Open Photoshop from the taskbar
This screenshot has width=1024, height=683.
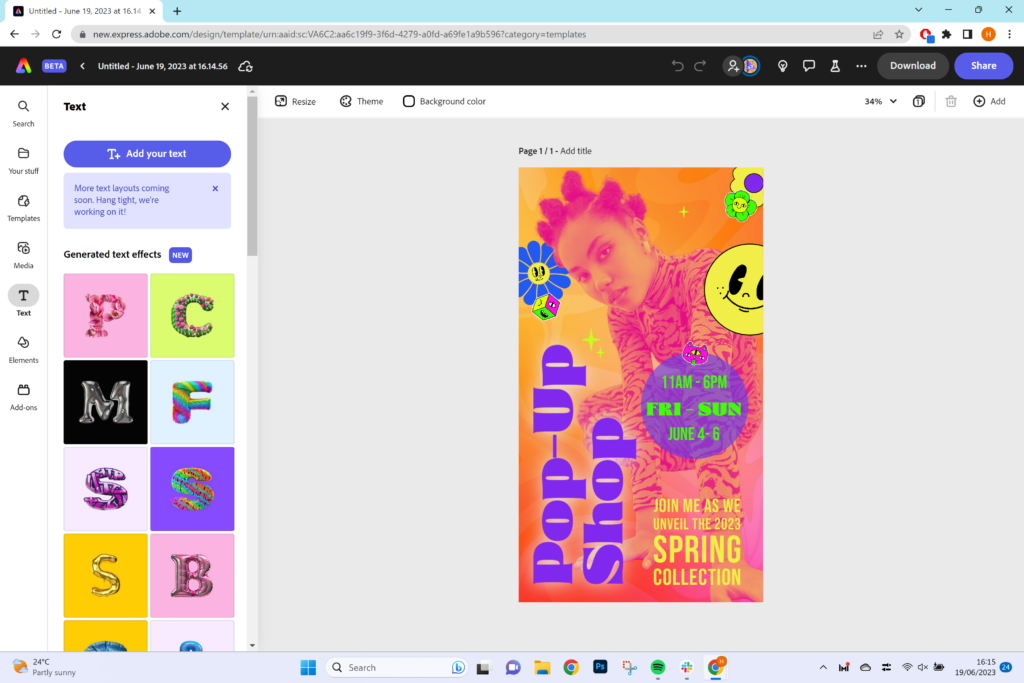pos(600,667)
